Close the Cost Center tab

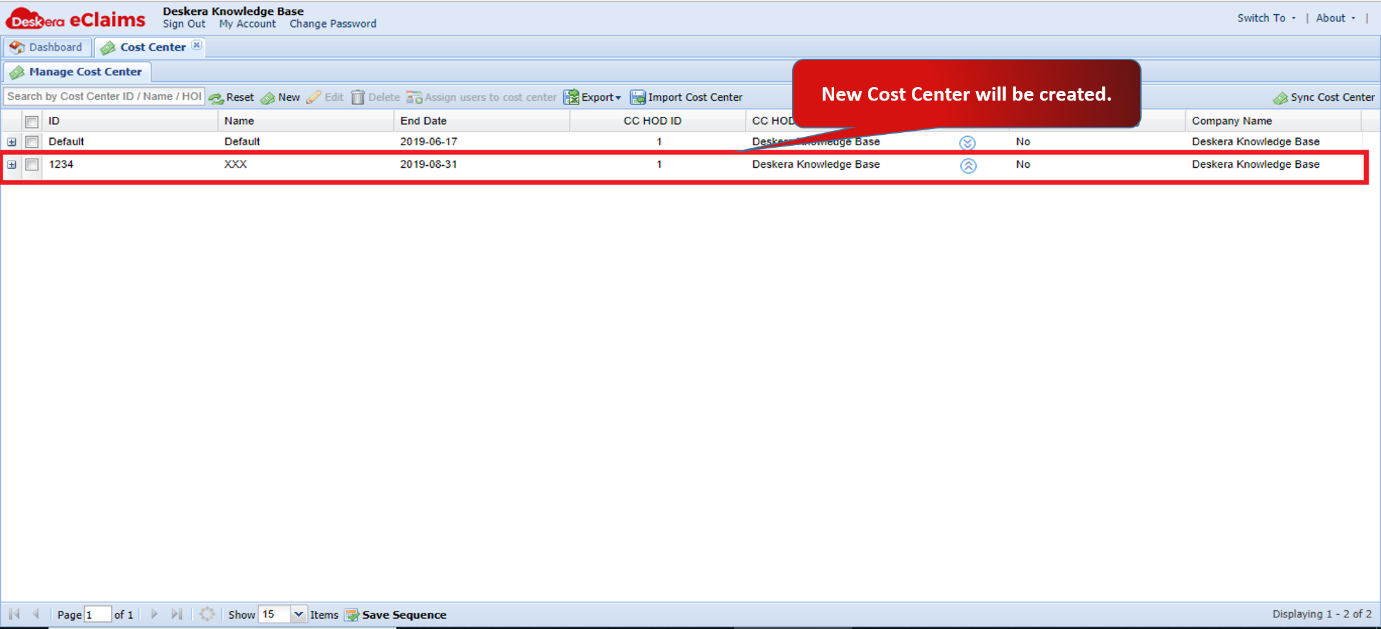pyautogui.click(x=197, y=45)
